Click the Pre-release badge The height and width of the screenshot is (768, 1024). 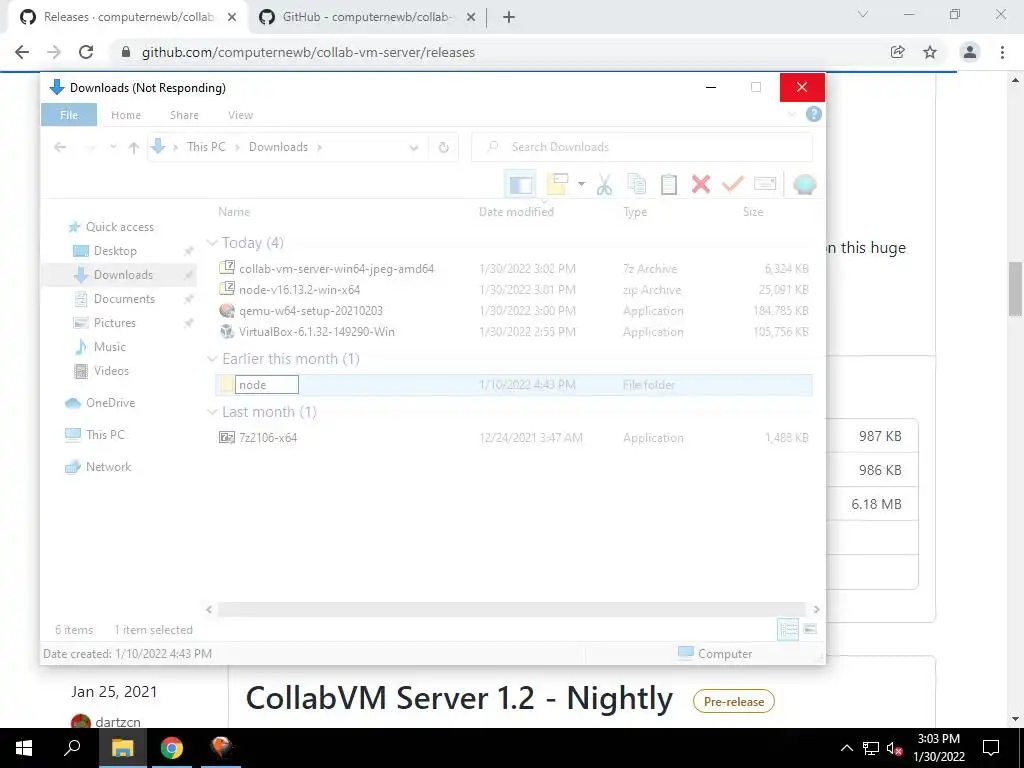pyautogui.click(x=733, y=701)
